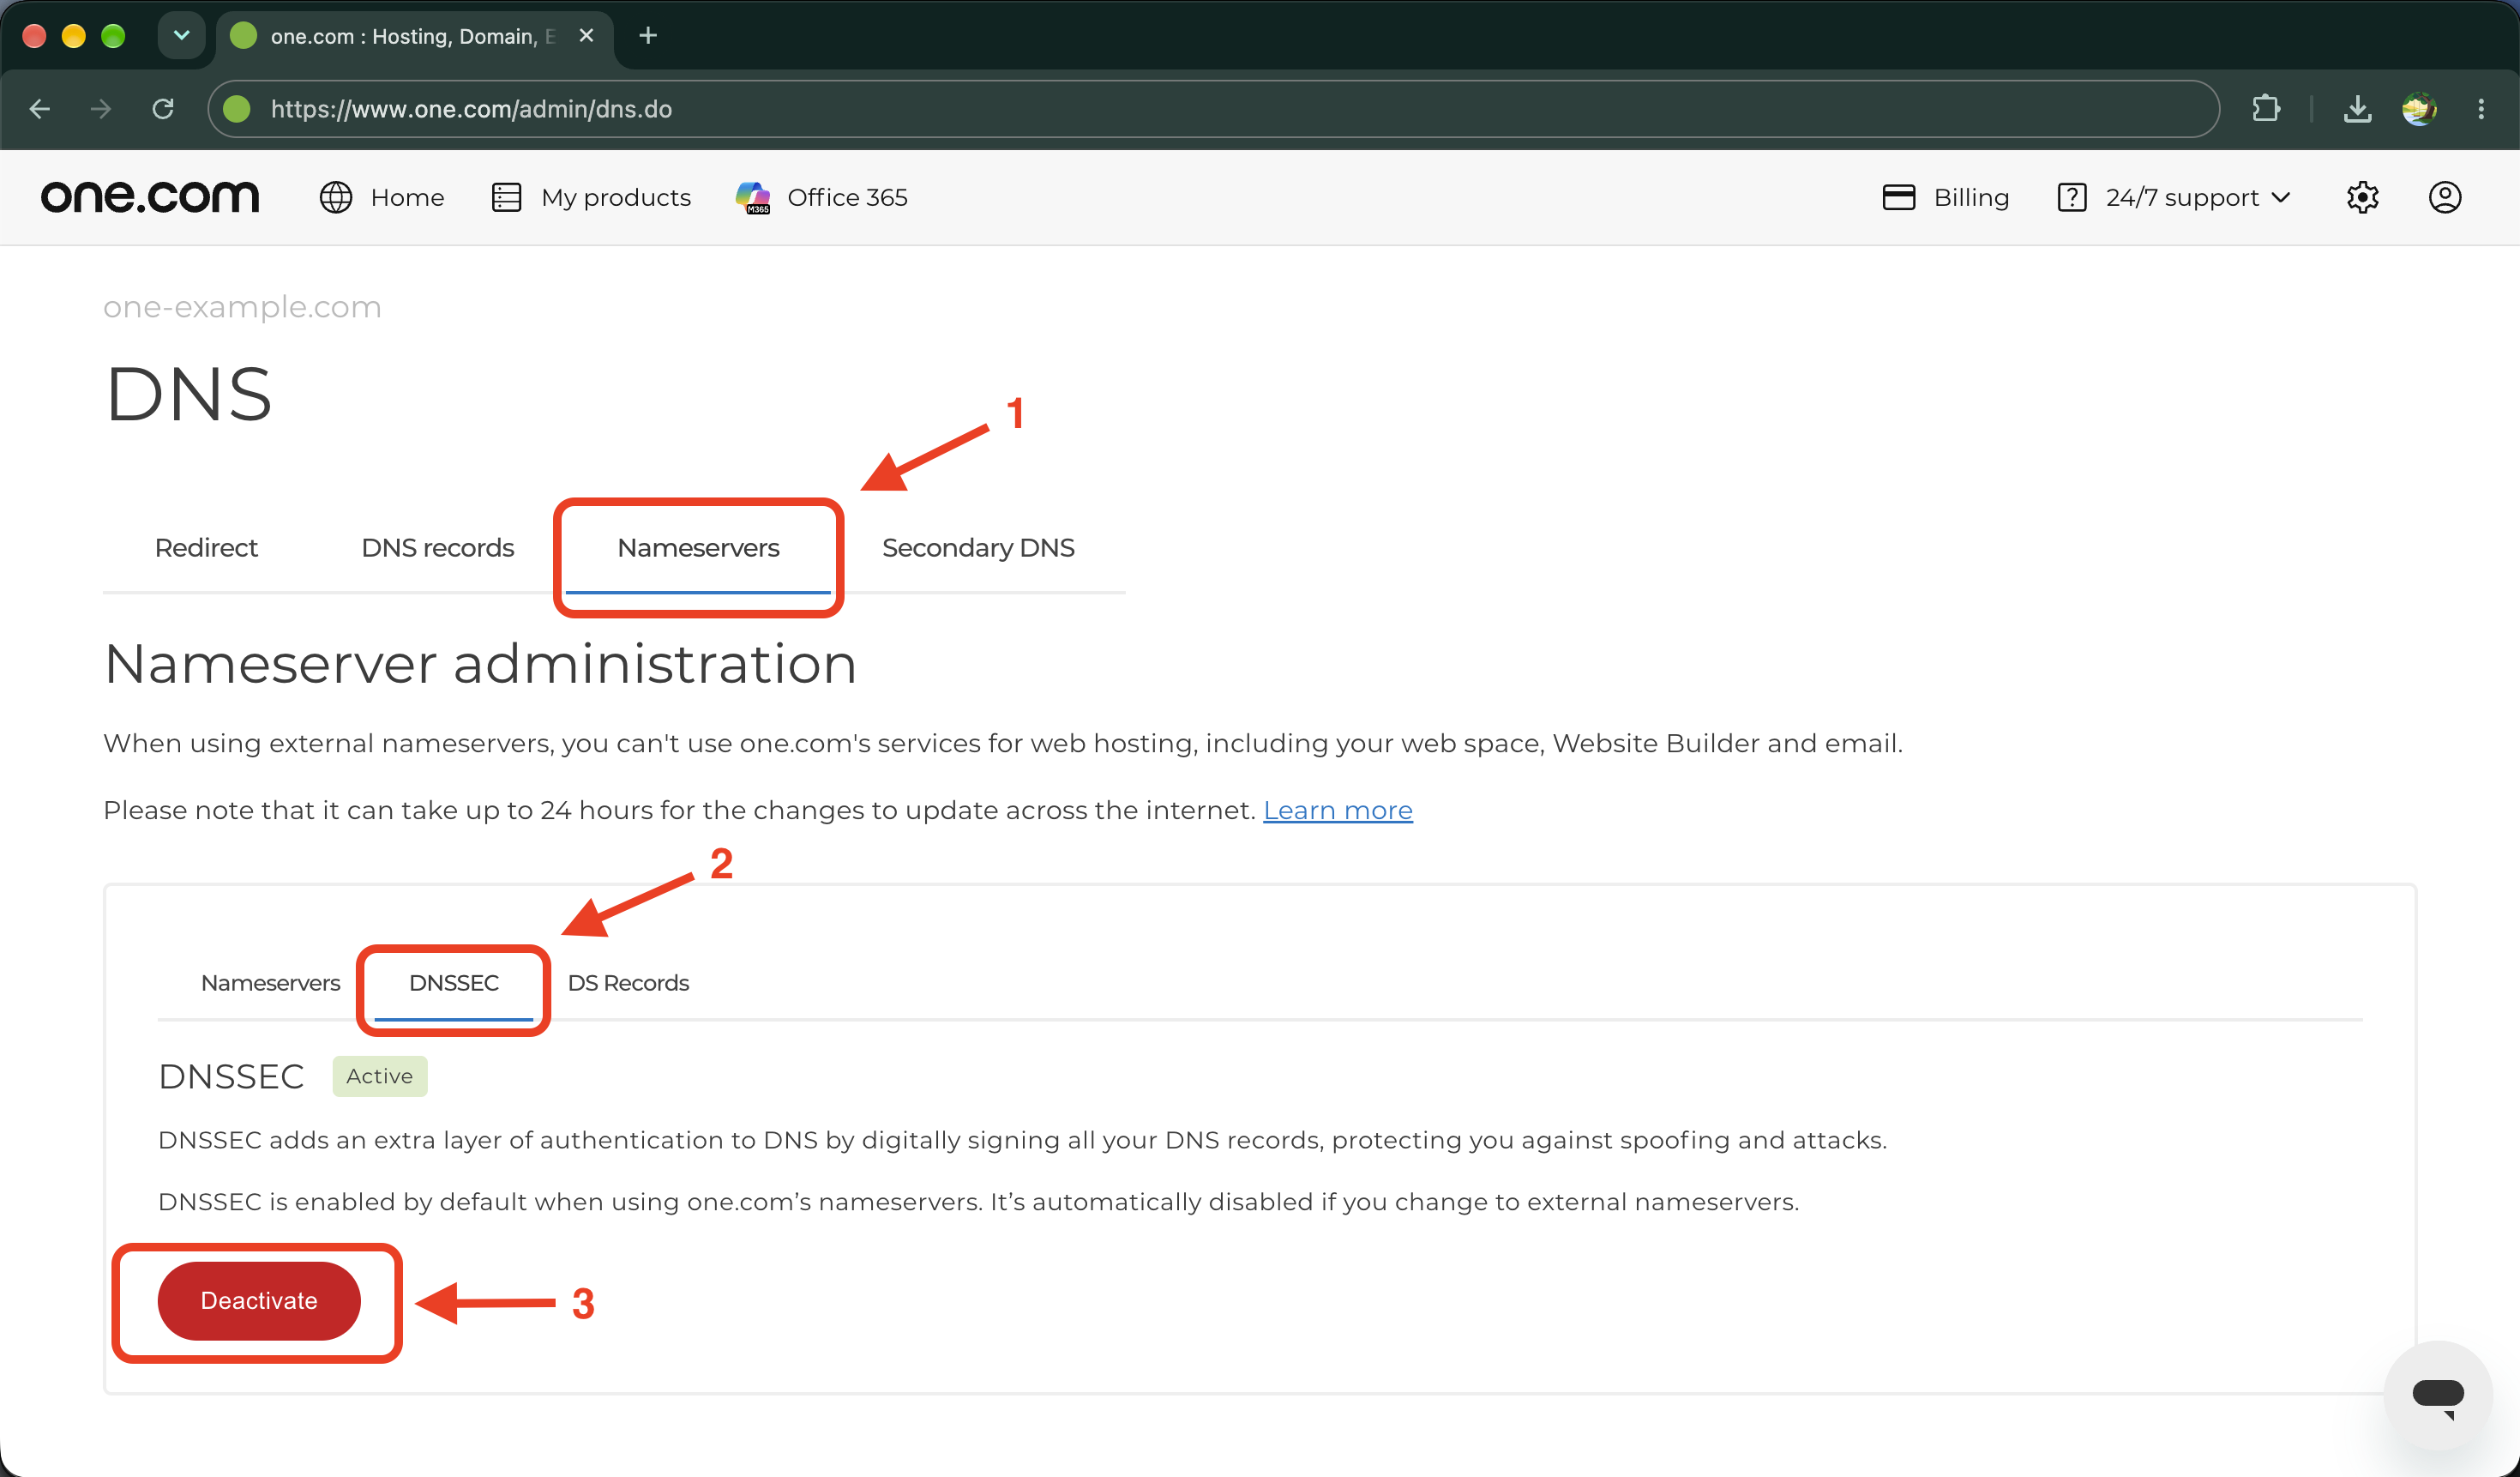Image resolution: width=2520 pixels, height=1477 pixels.
Task: Click the one-example.com domain text
Action: tap(242, 306)
